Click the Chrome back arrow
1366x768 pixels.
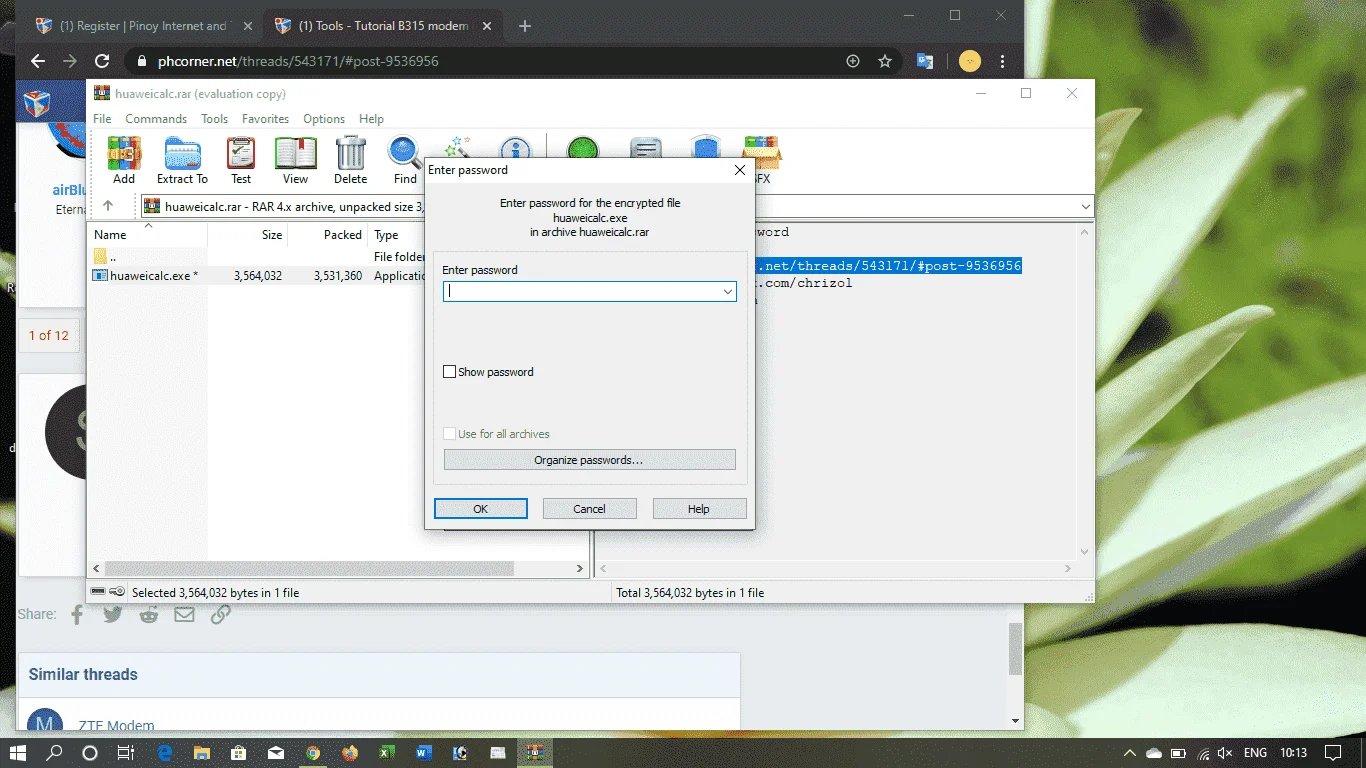point(38,61)
